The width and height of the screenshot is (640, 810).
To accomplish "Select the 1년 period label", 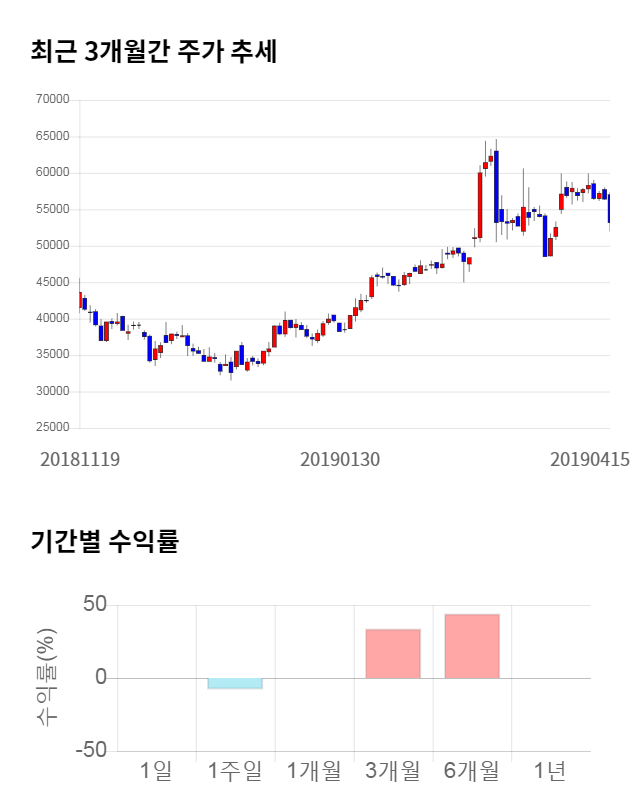I will (x=550, y=771).
